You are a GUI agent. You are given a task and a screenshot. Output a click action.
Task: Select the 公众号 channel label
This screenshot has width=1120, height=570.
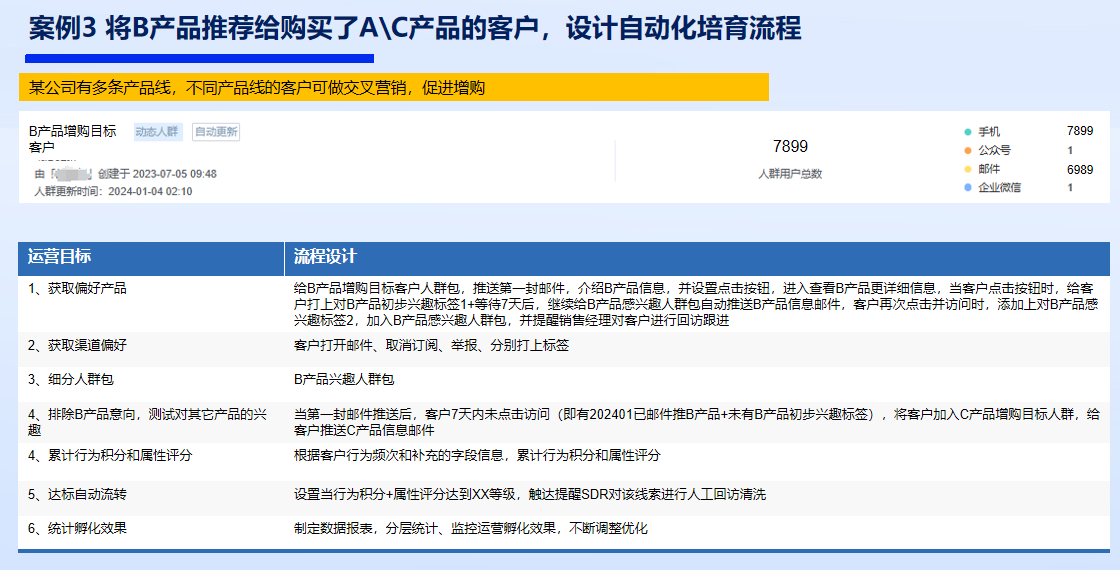(x=994, y=151)
